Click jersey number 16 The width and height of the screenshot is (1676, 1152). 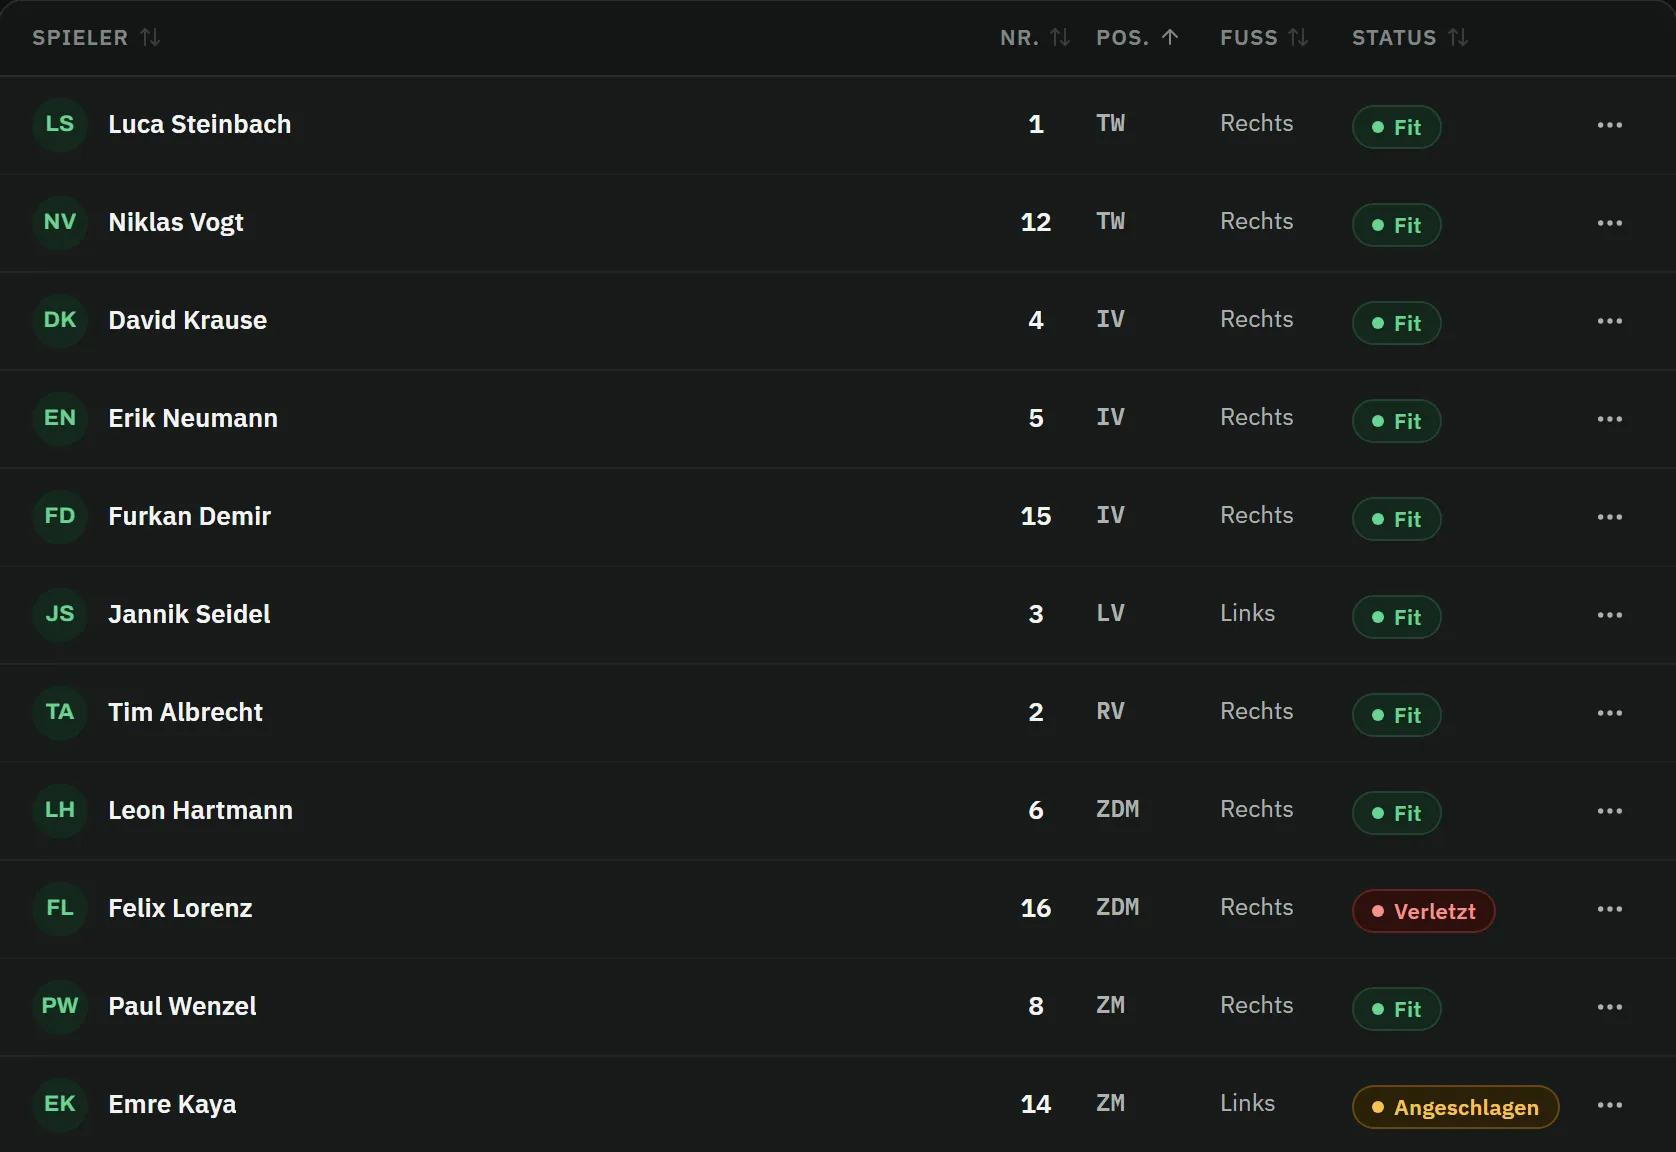1036,908
